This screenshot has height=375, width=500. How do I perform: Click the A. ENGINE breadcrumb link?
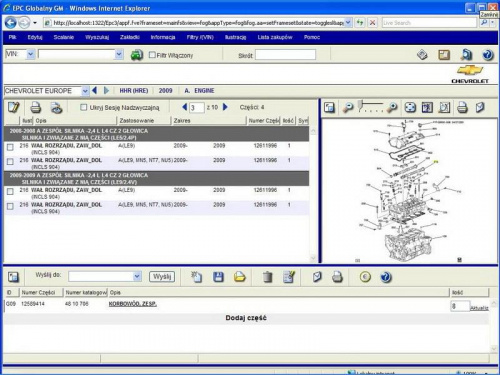(199, 91)
